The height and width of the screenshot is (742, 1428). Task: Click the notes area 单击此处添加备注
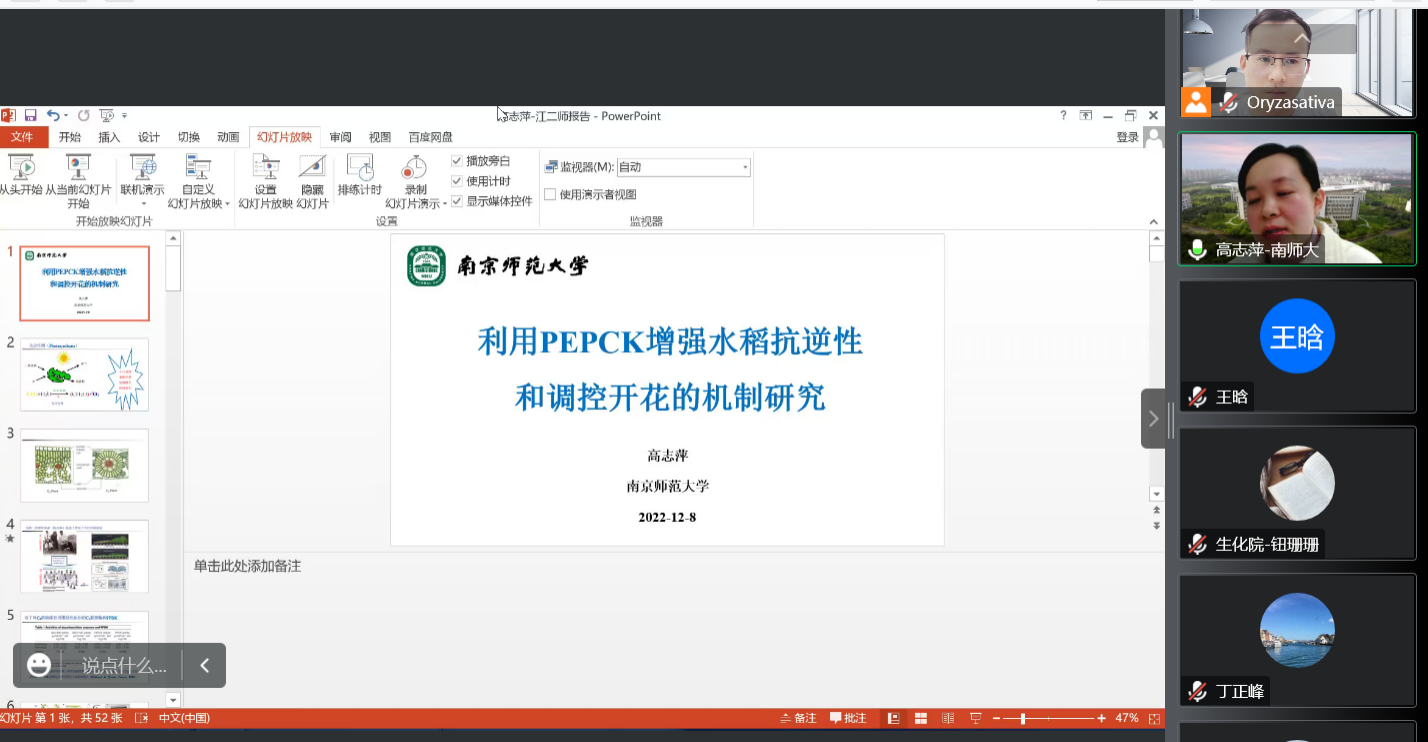tap(247, 566)
